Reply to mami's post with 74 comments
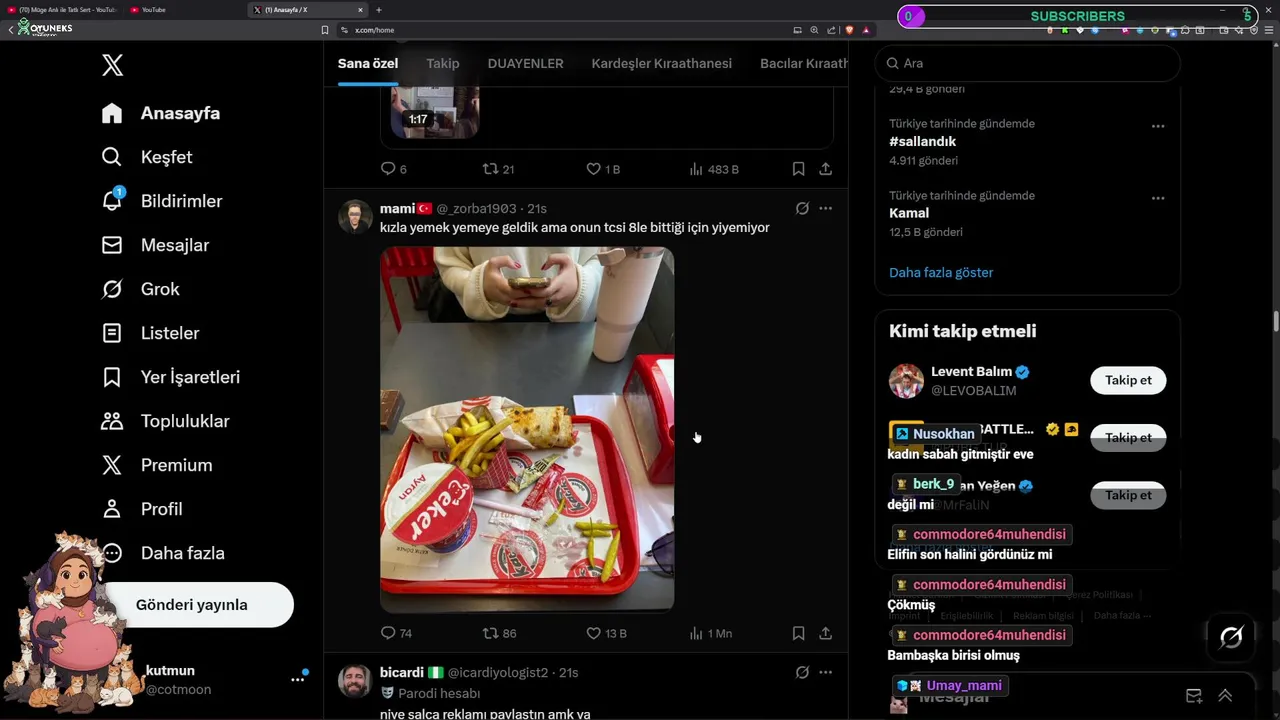 pyautogui.click(x=397, y=633)
